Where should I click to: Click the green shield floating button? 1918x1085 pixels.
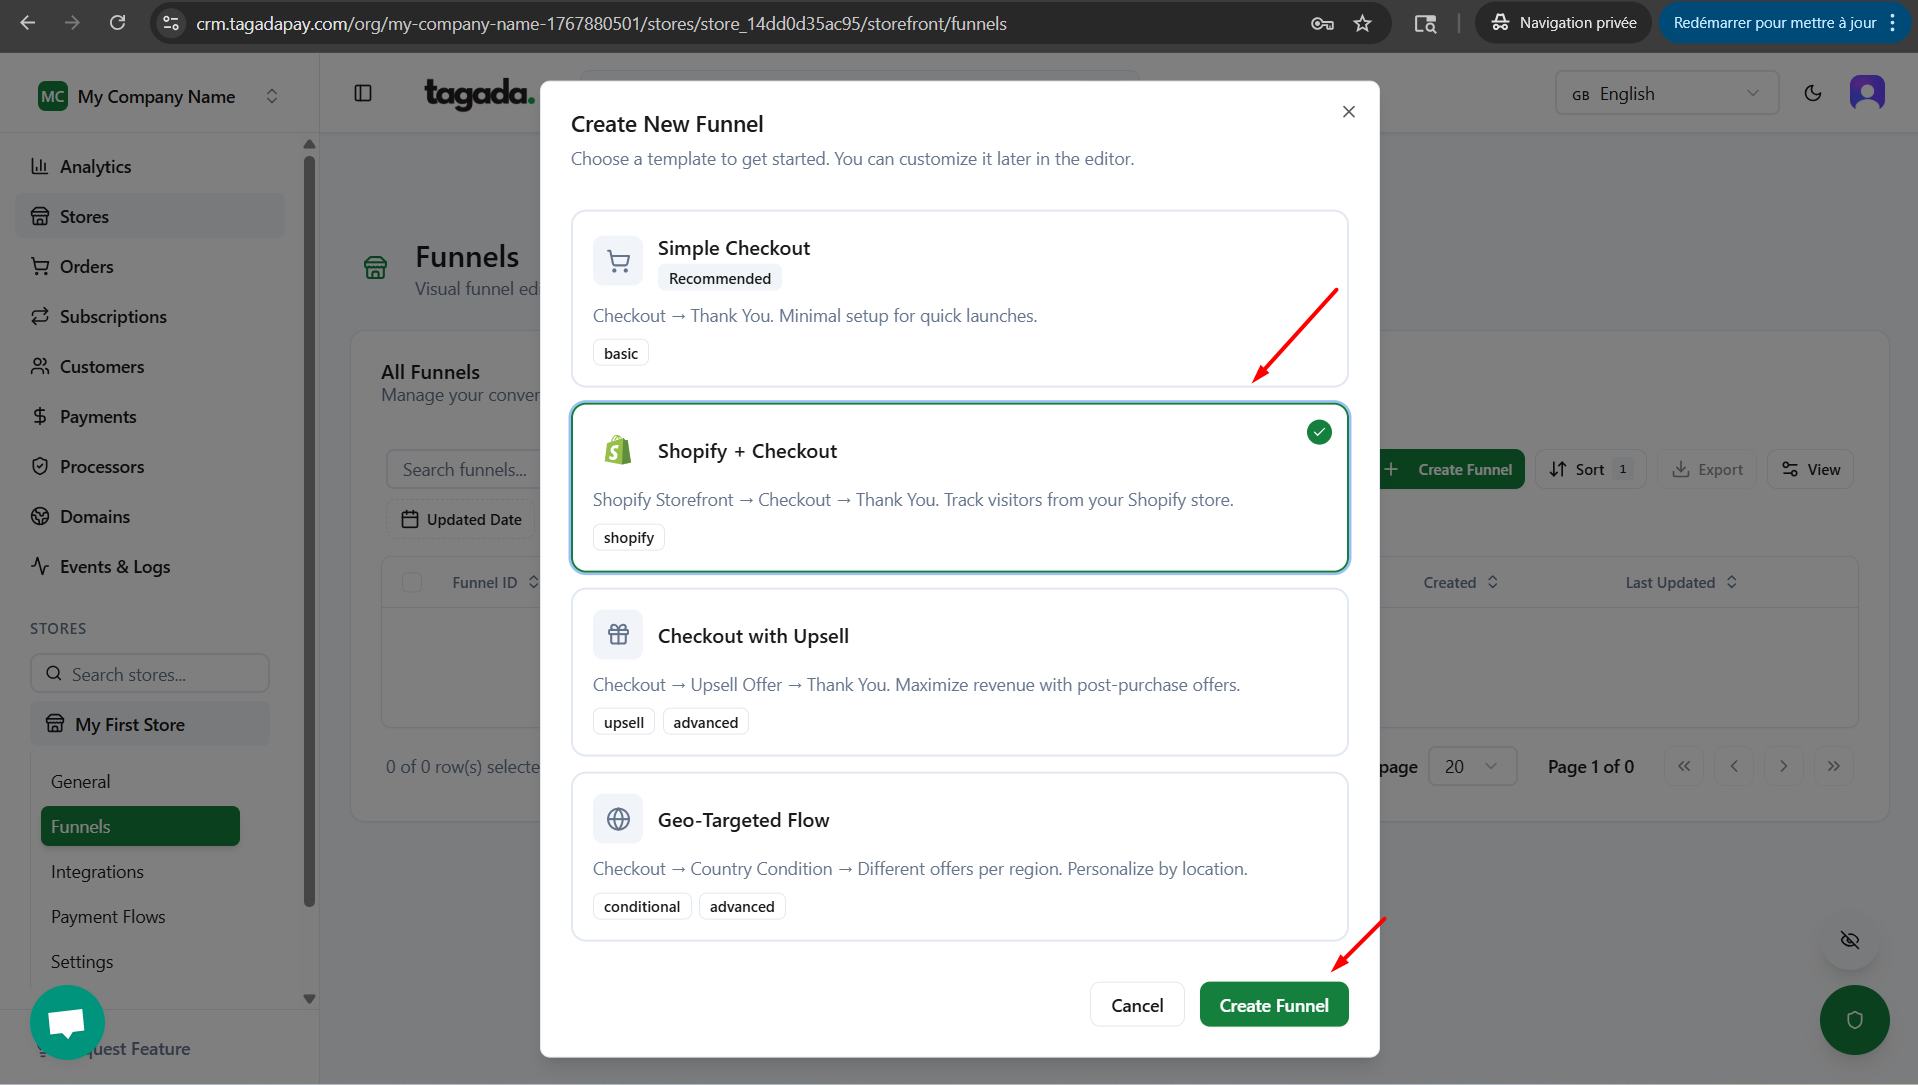point(1854,1020)
